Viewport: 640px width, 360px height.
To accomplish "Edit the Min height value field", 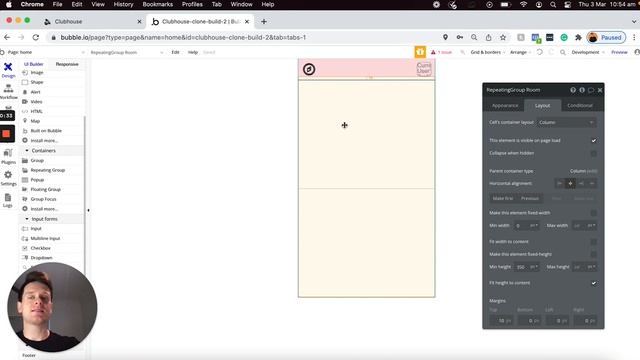I will tap(521, 267).
